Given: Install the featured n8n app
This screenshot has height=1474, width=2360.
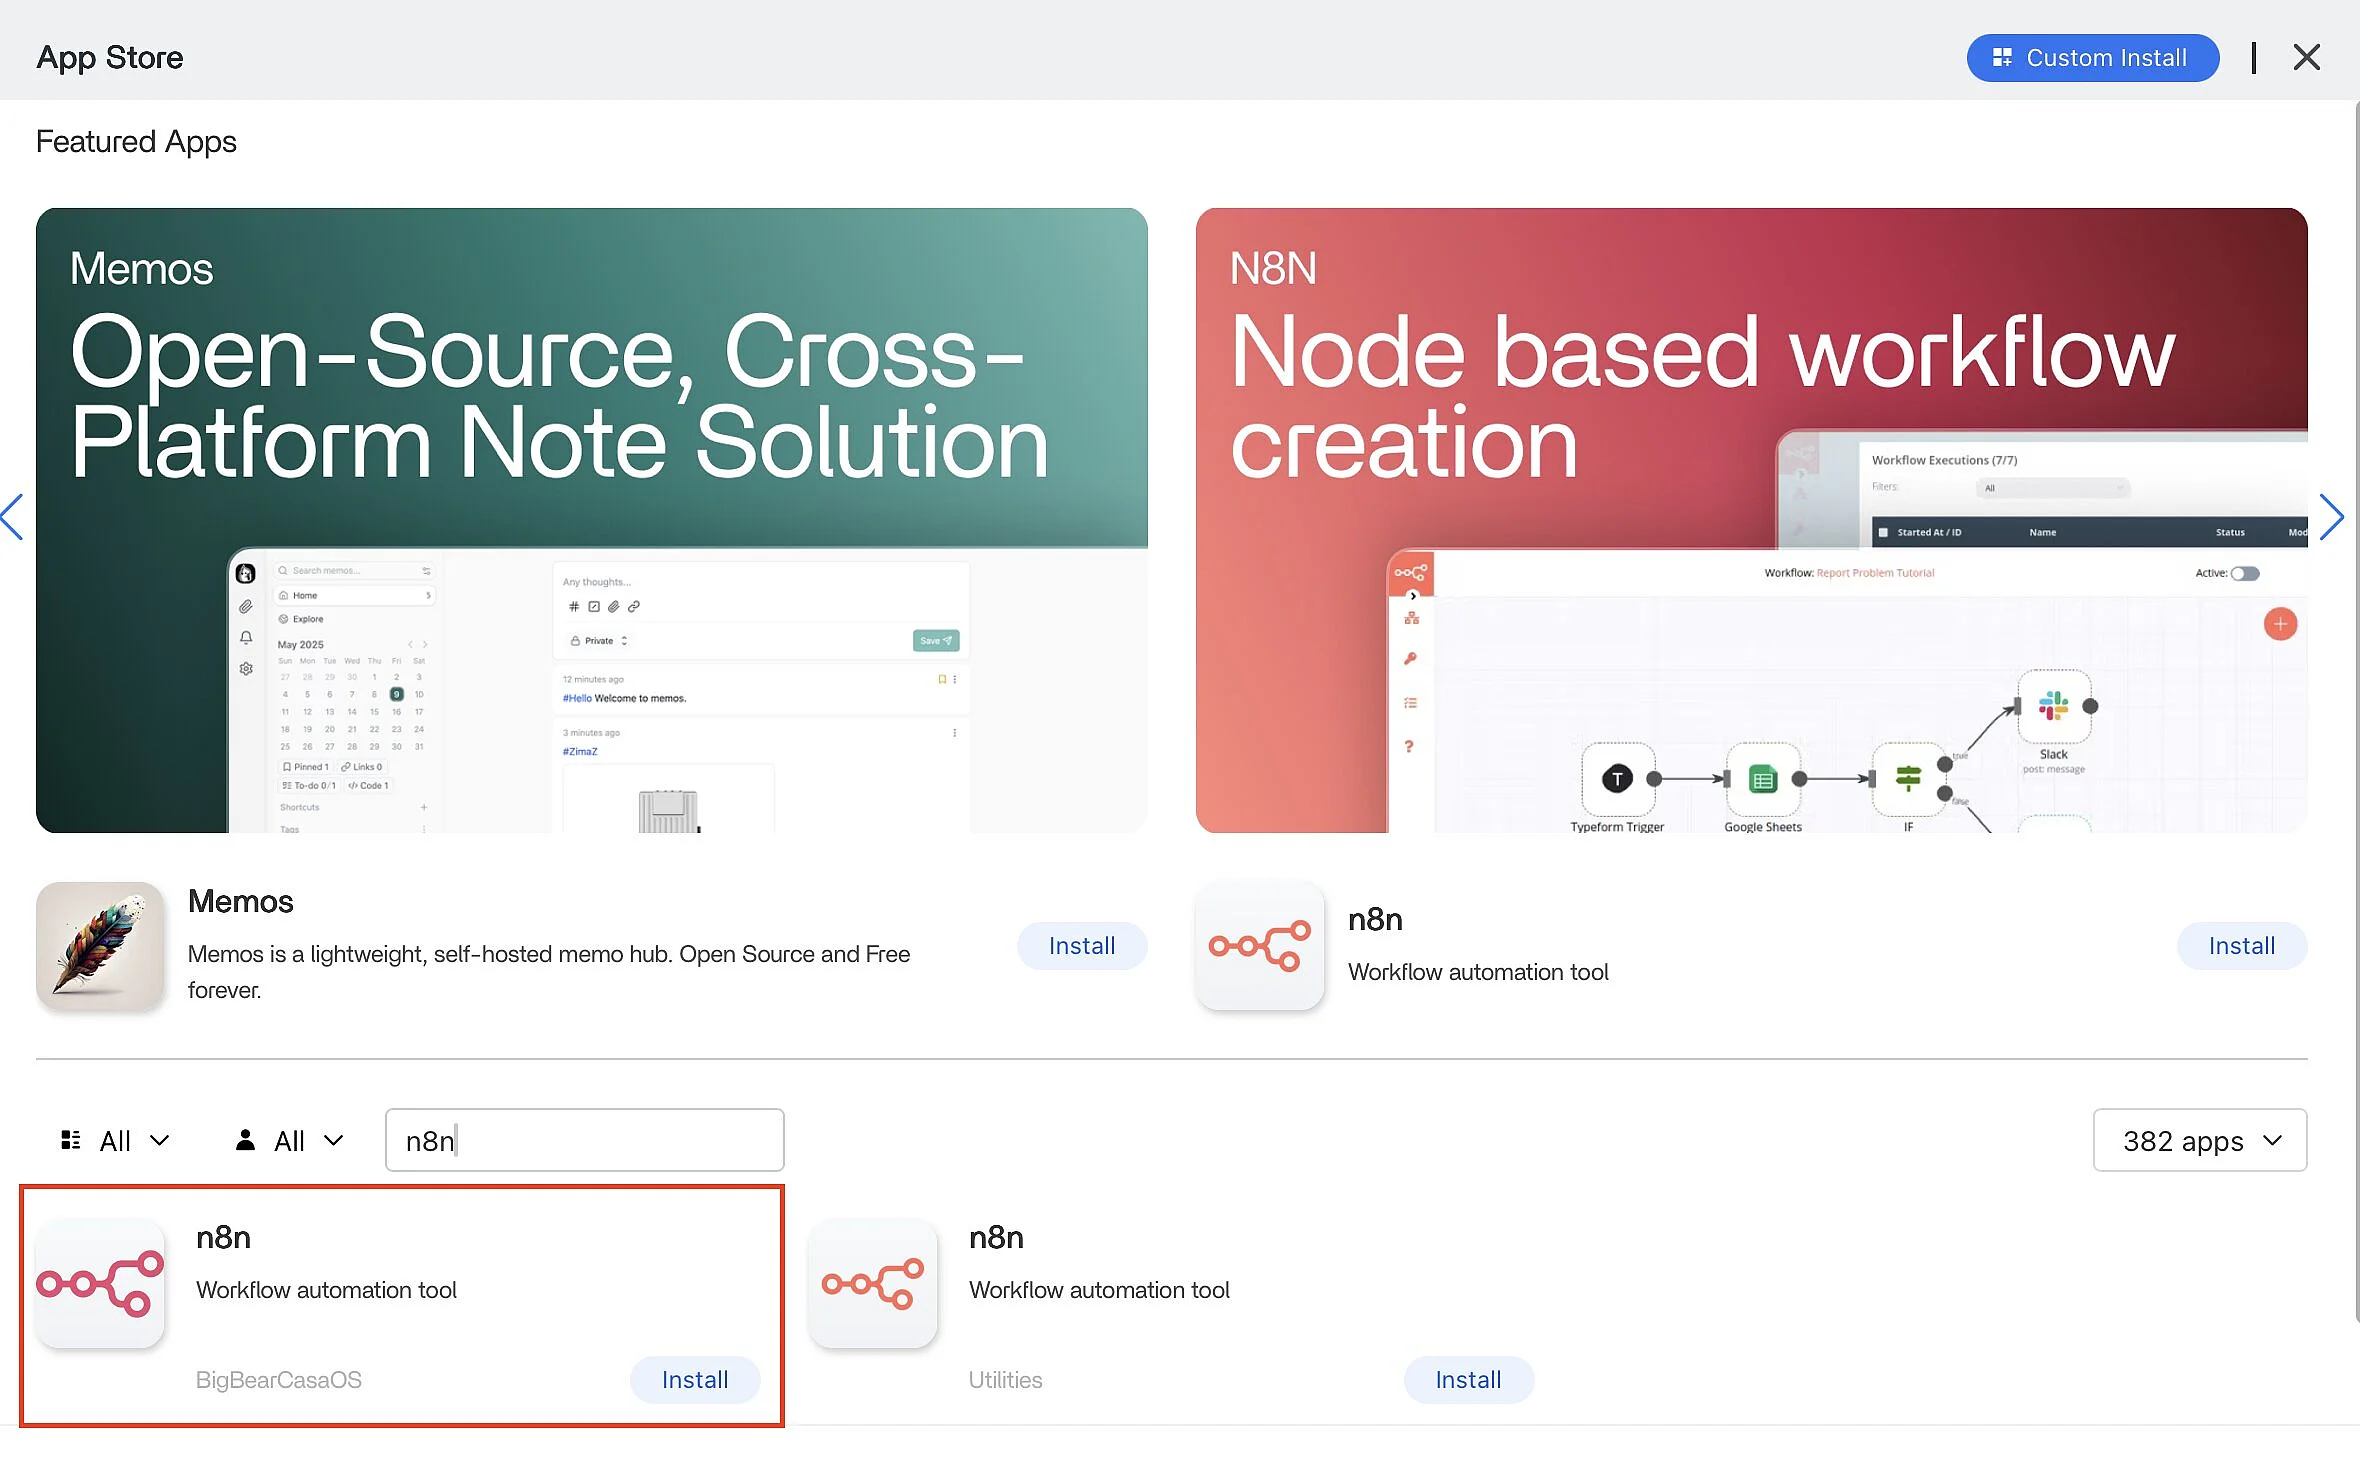Looking at the screenshot, I should (x=2241, y=946).
